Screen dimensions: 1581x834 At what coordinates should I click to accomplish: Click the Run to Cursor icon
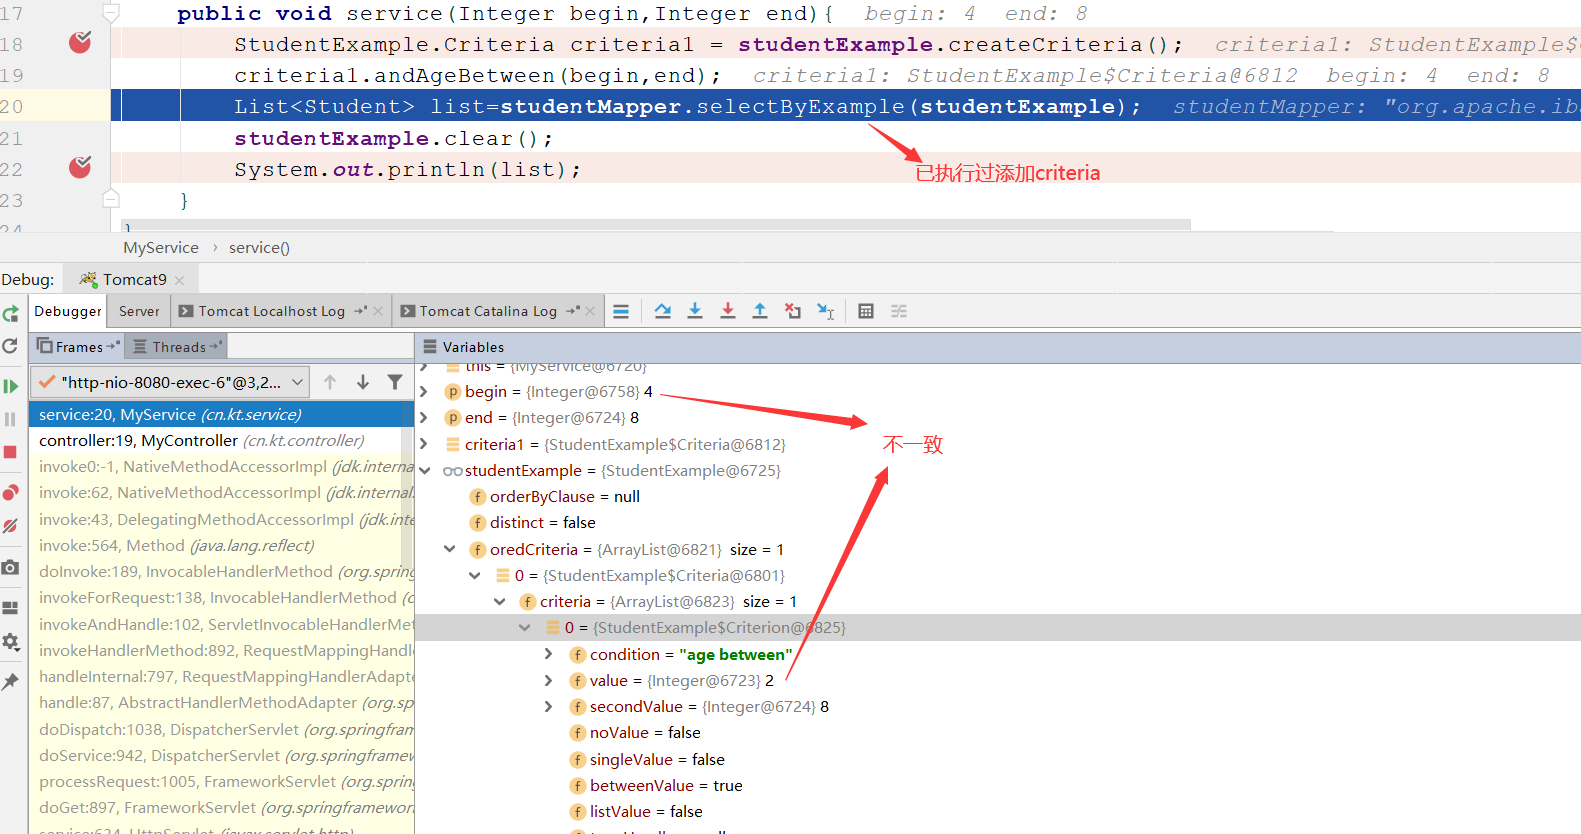[x=825, y=311]
